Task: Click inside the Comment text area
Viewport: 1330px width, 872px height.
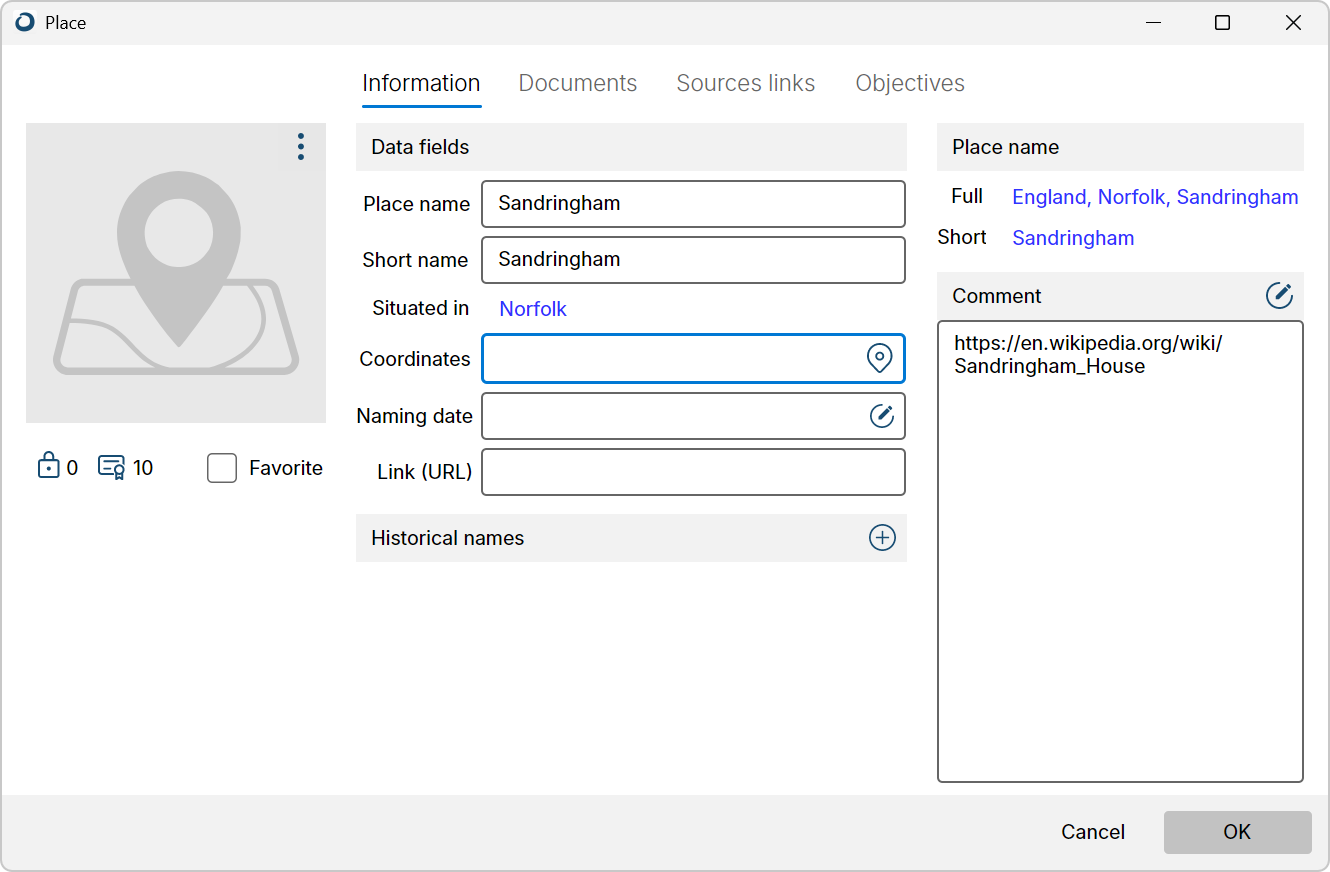Action: coord(1120,551)
